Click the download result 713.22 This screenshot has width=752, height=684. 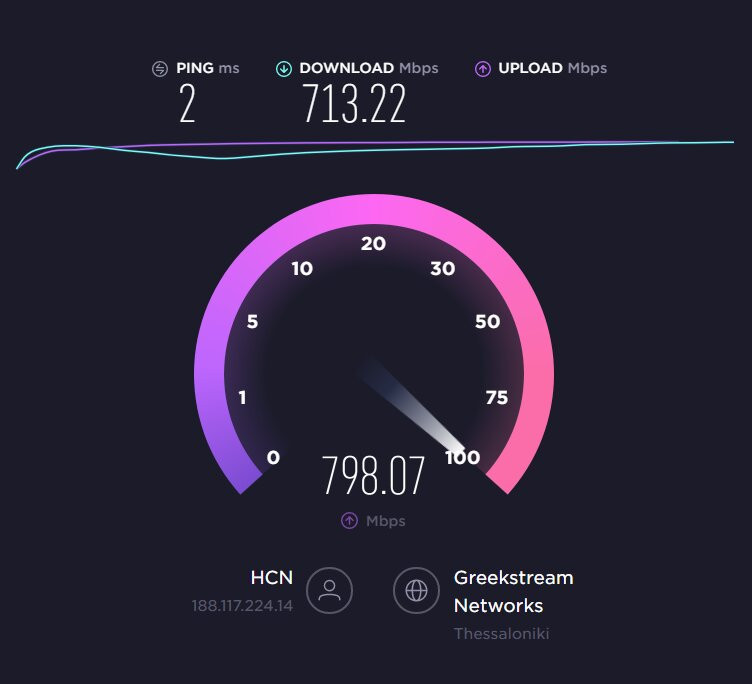[354, 103]
